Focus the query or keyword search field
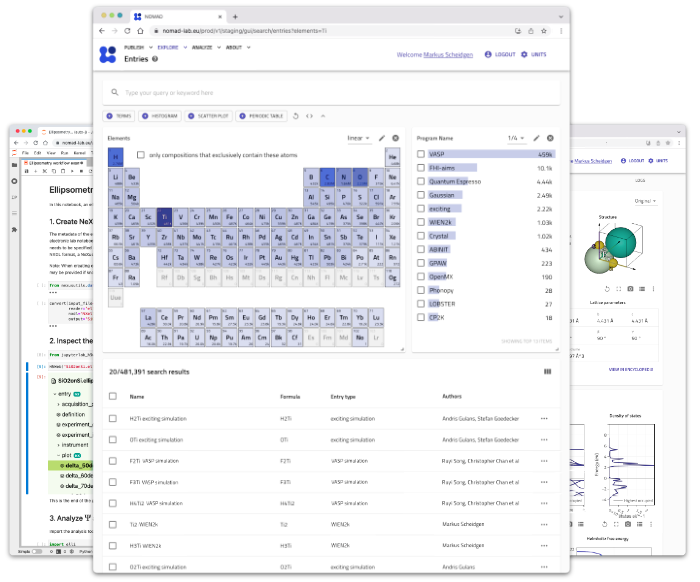This screenshot has height=582, width=700. point(331,92)
